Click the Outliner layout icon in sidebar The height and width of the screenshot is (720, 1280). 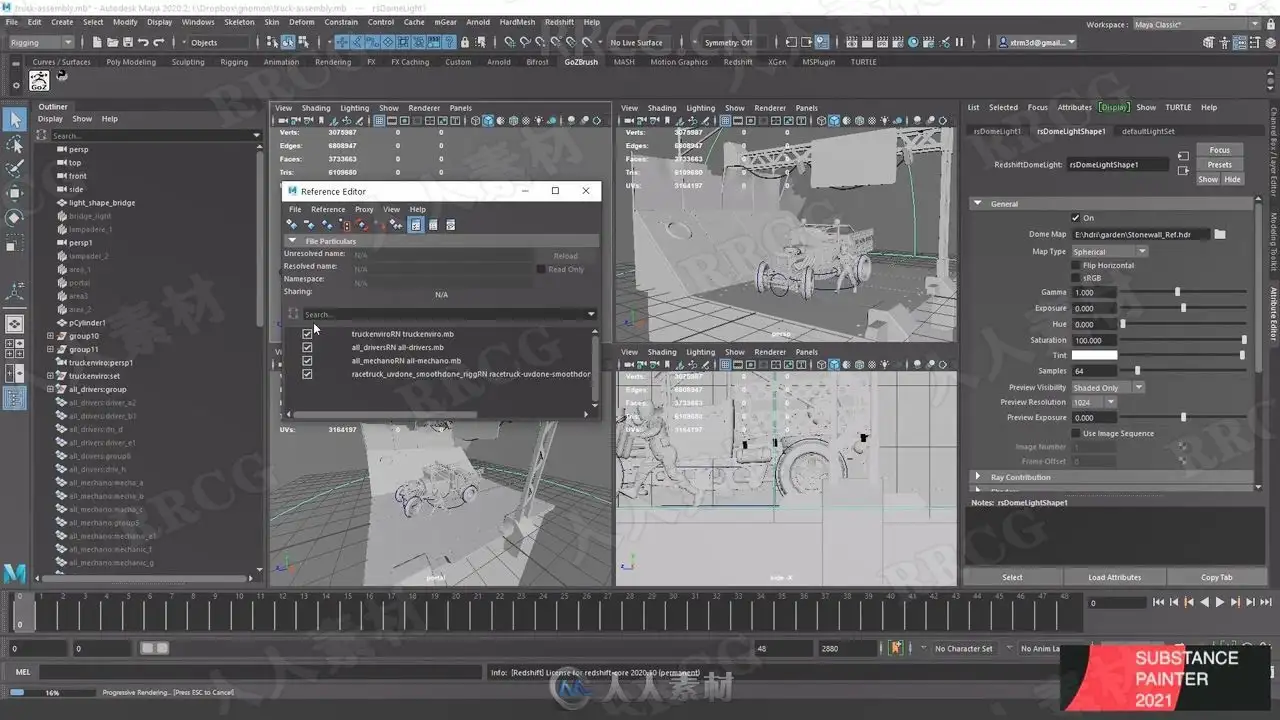click(15, 398)
